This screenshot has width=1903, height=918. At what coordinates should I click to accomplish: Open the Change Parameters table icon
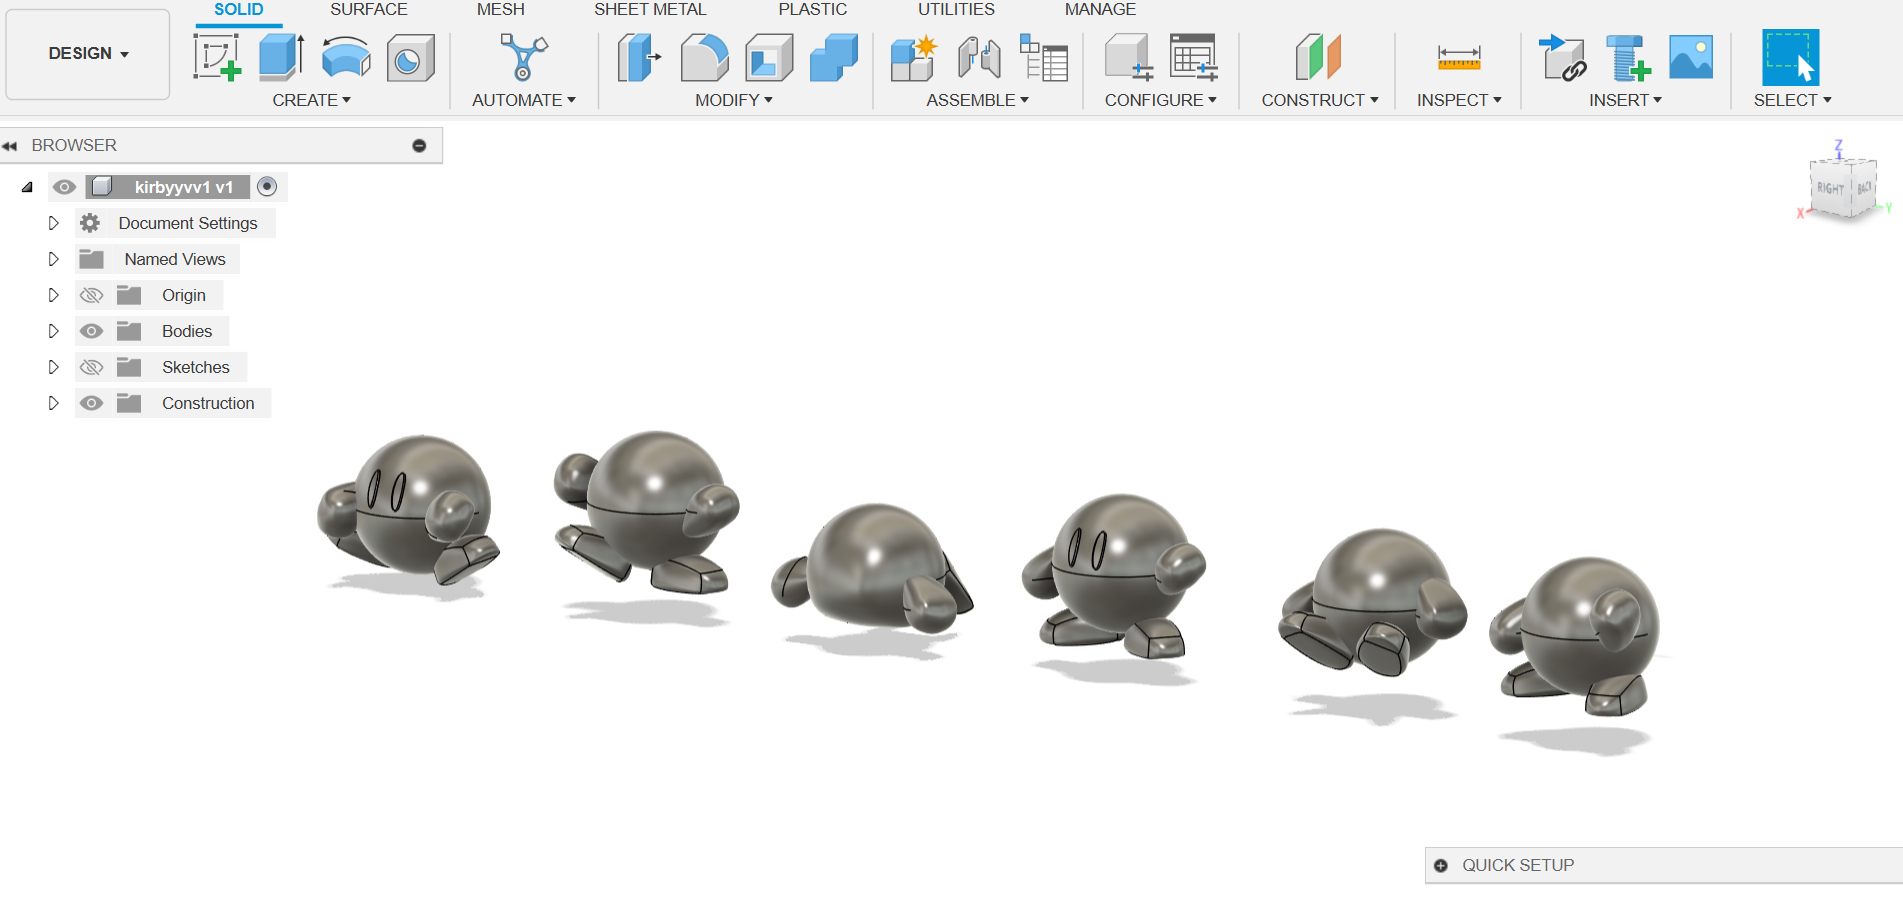point(1194,57)
